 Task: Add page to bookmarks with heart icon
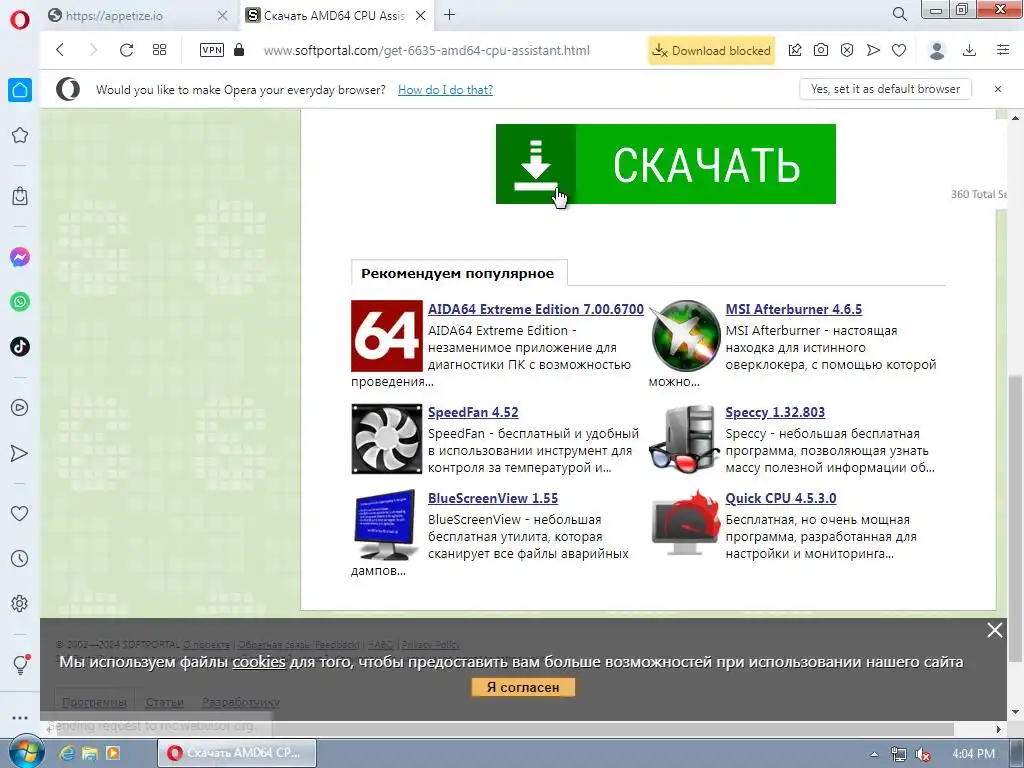[x=899, y=50]
